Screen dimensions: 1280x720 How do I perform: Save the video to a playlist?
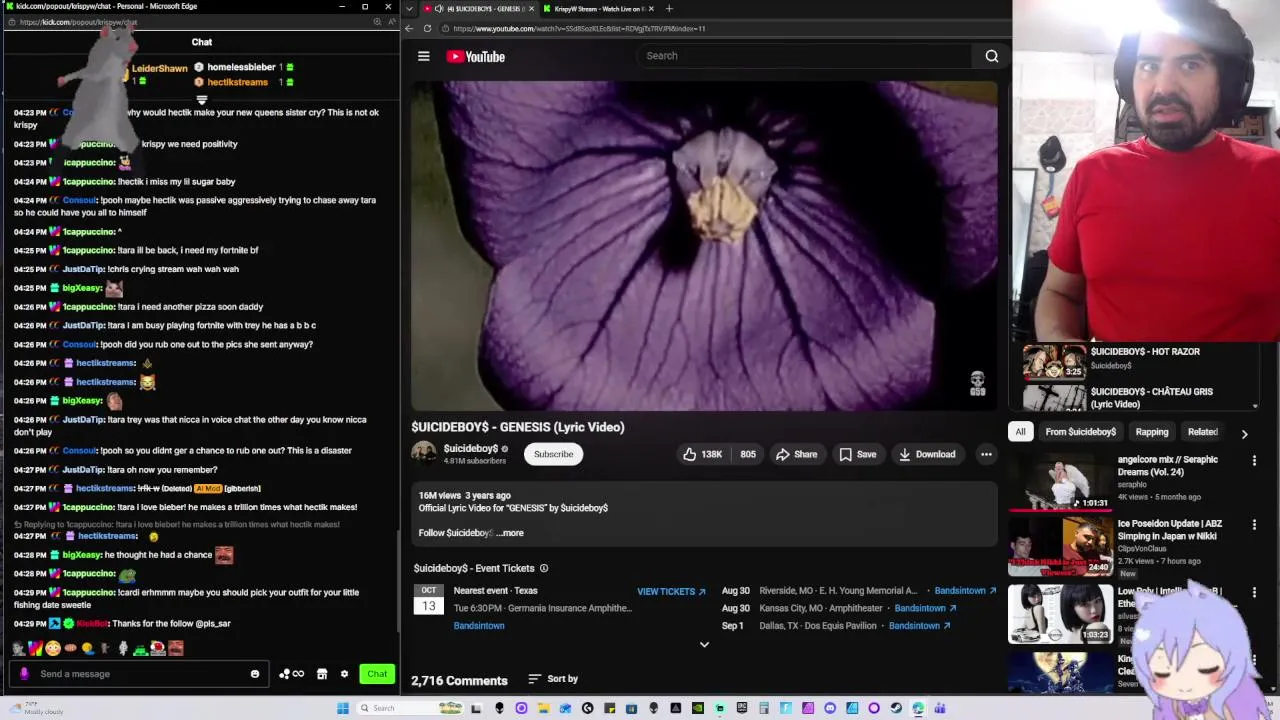click(857, 454)
